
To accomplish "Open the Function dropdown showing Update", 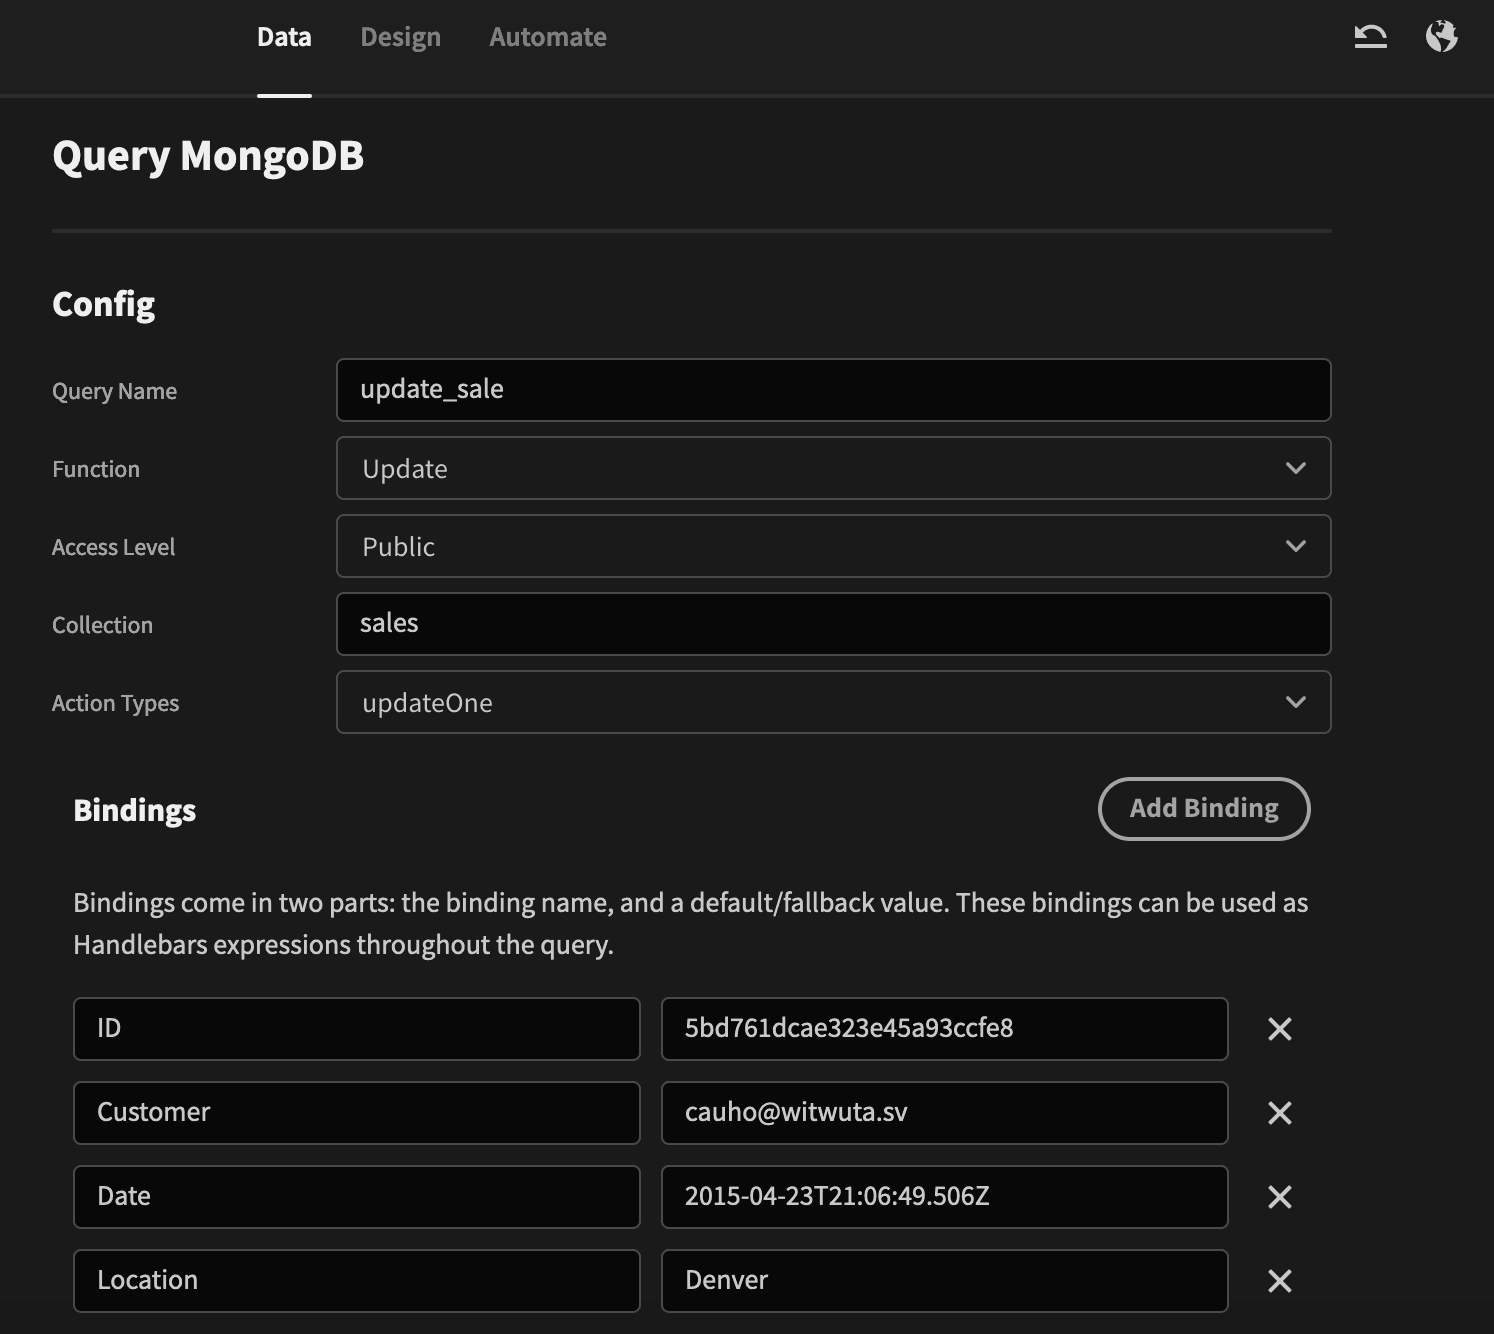I will (833, 468).
